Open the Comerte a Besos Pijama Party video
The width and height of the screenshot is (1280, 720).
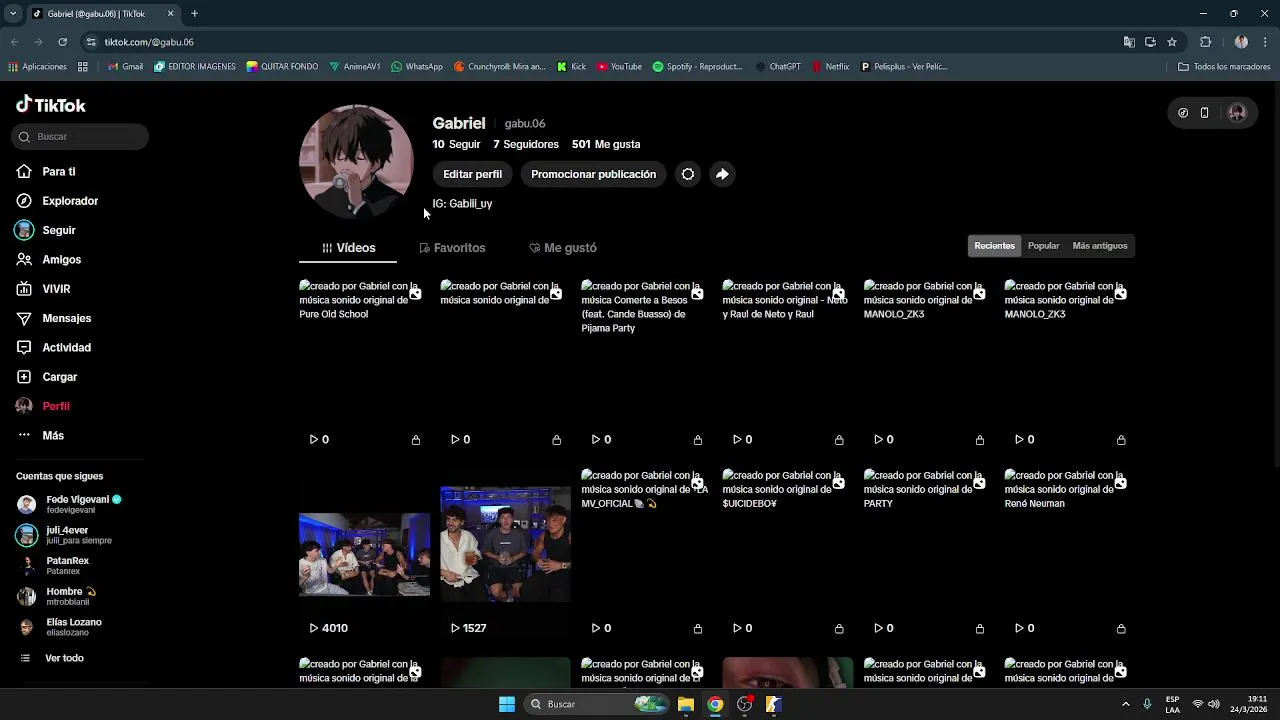point(646,365)
